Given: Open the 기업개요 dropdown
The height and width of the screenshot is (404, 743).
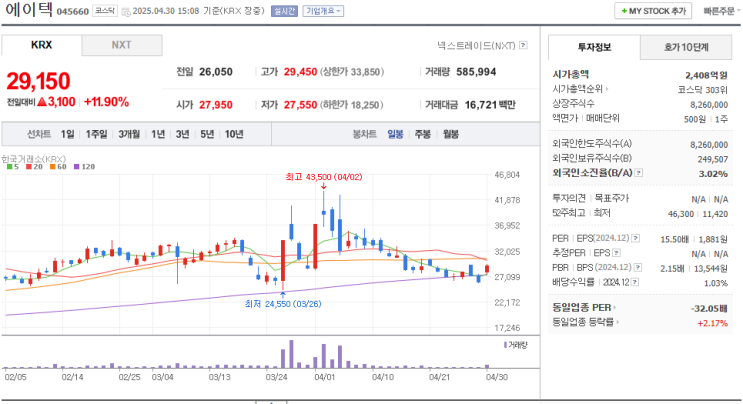Looking at the screenshot, I should point(324,11).
